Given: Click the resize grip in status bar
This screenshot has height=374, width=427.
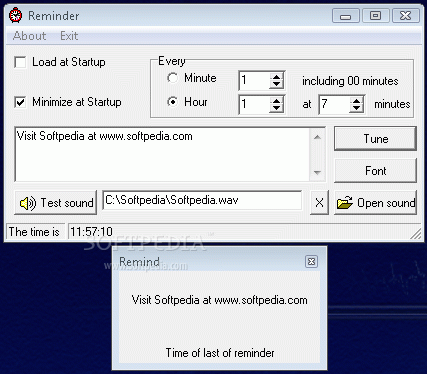Looking at the screenshot, I should [x=416, y=234].
